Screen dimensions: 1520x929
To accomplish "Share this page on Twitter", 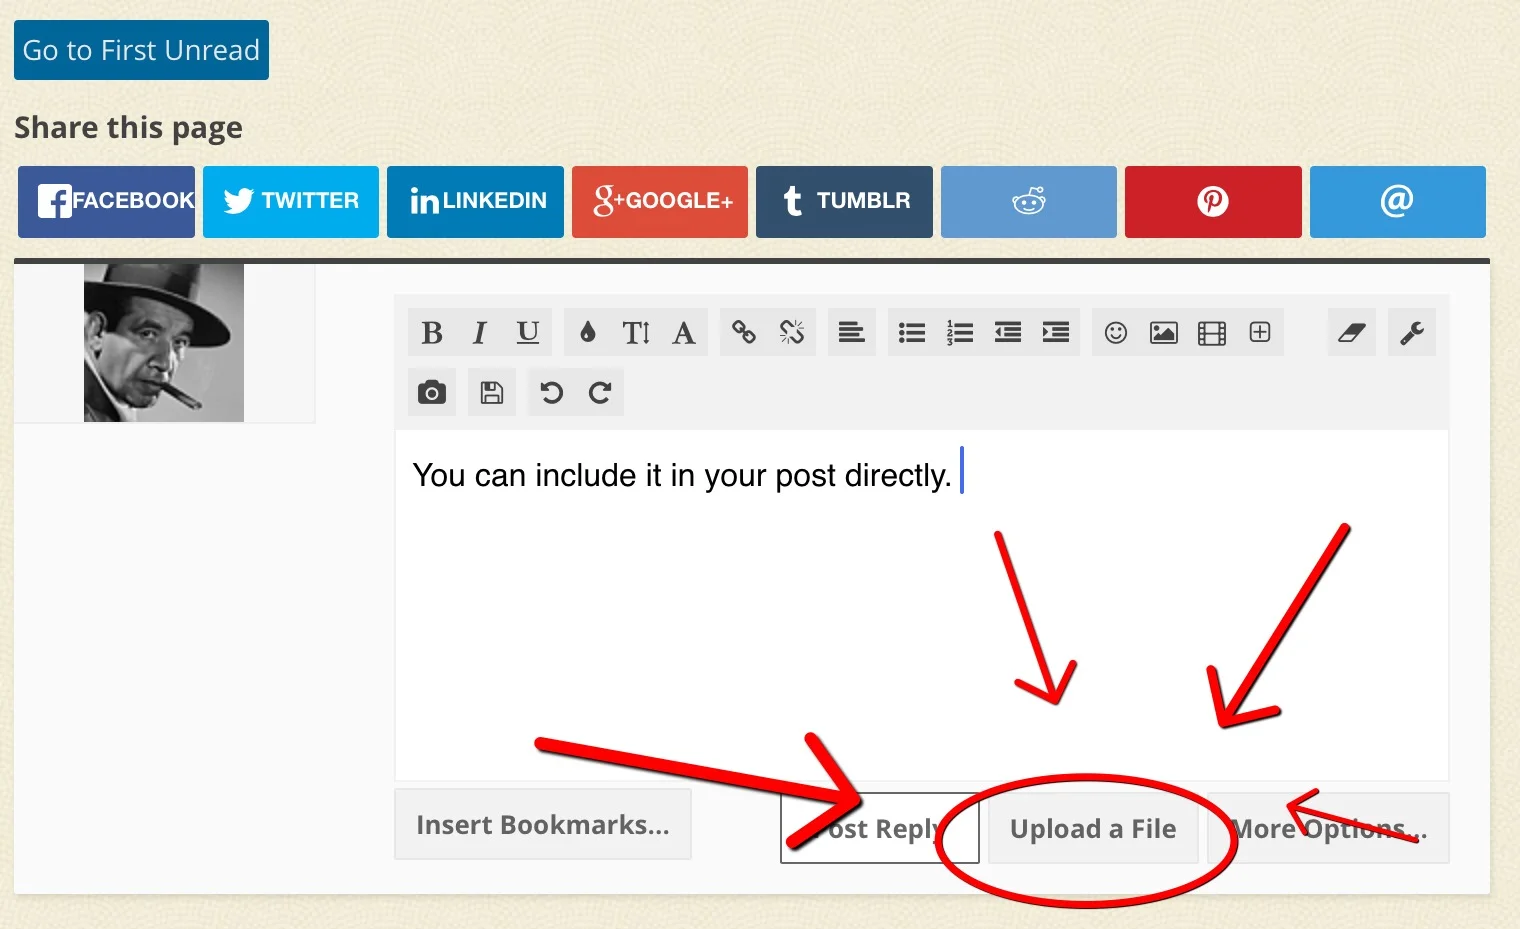I will pos(291,201).
